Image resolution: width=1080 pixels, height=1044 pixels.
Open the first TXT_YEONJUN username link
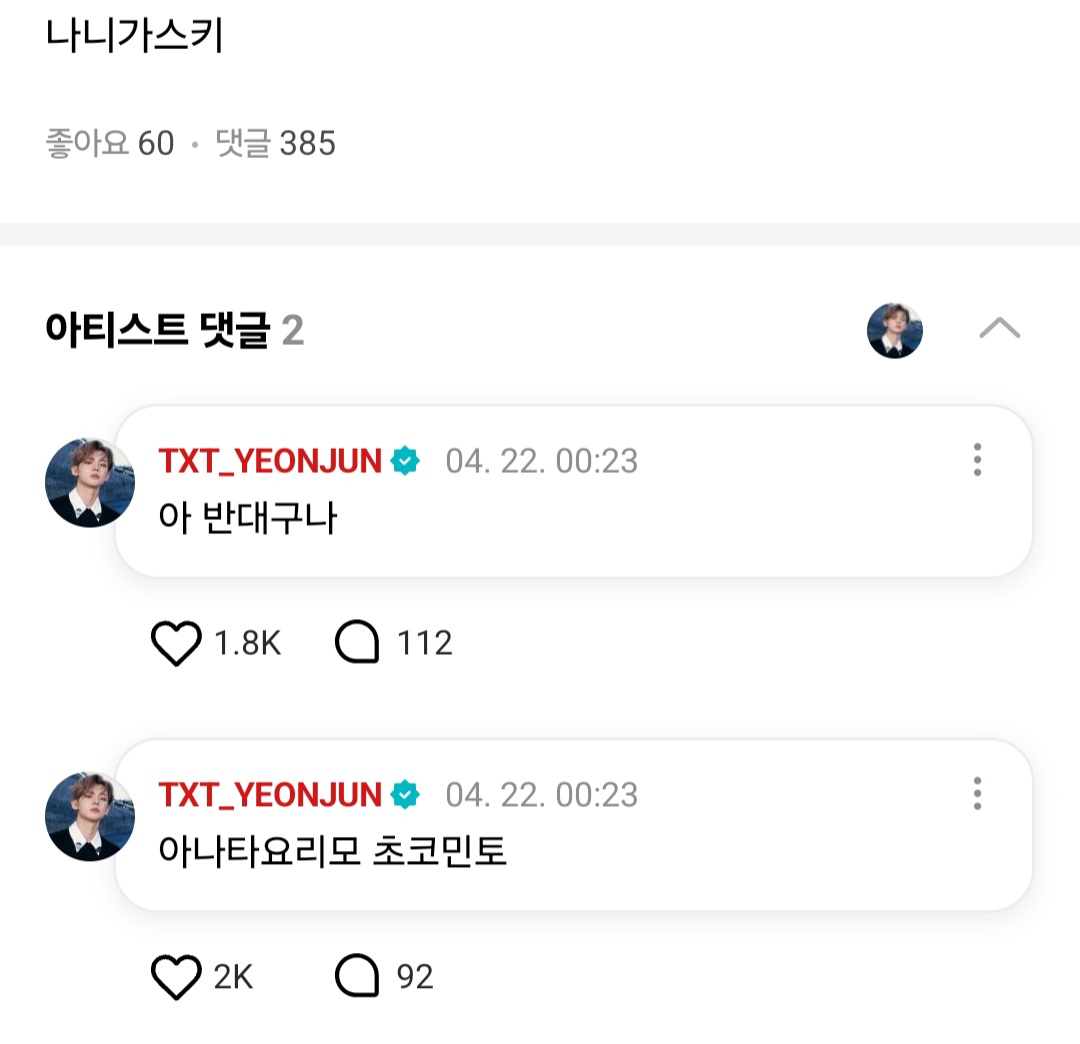[x=270, y=461]
